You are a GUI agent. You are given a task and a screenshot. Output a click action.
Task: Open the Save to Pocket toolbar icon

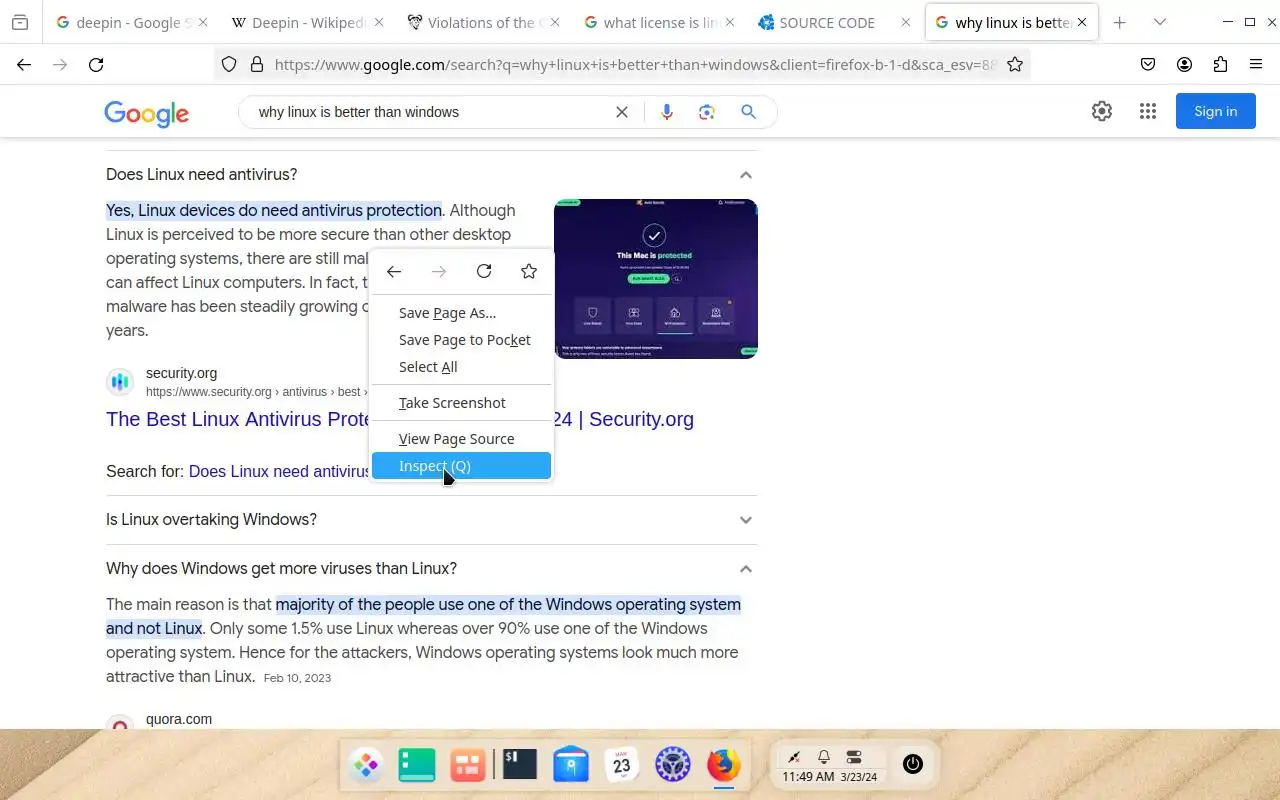click(x=1148, y=64)
